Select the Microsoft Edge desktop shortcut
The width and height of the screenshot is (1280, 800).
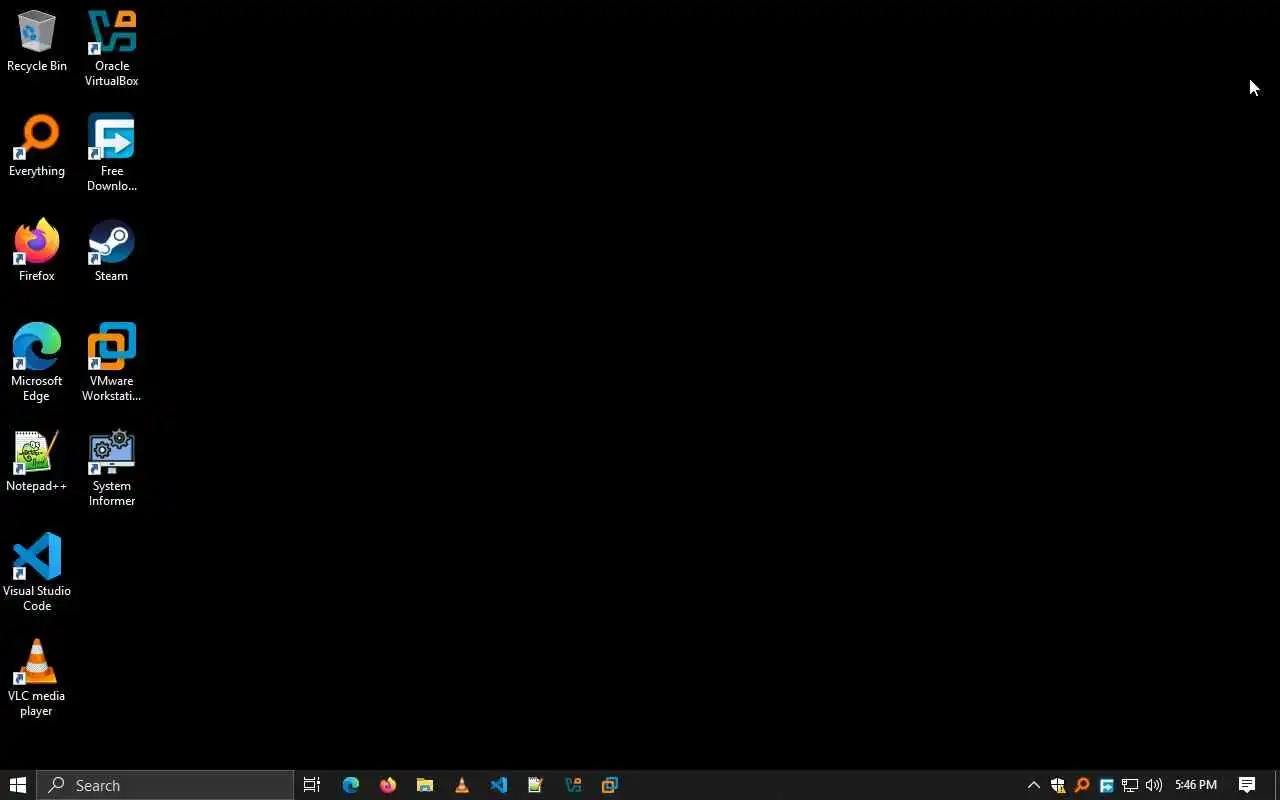[37, 363]
